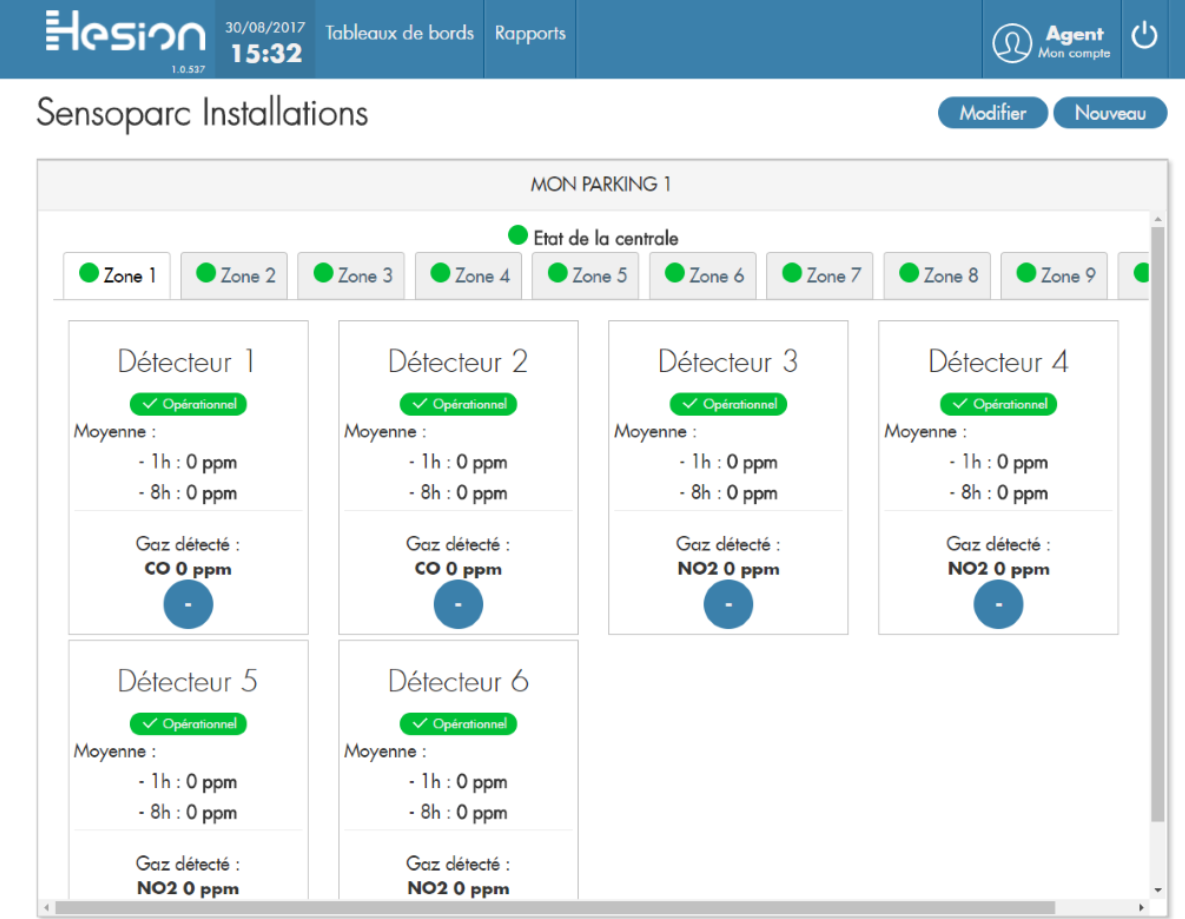This screenshot has width=1185, height=919.
Task: Click the round minus button under Détecteur 4
Action: 998,605
